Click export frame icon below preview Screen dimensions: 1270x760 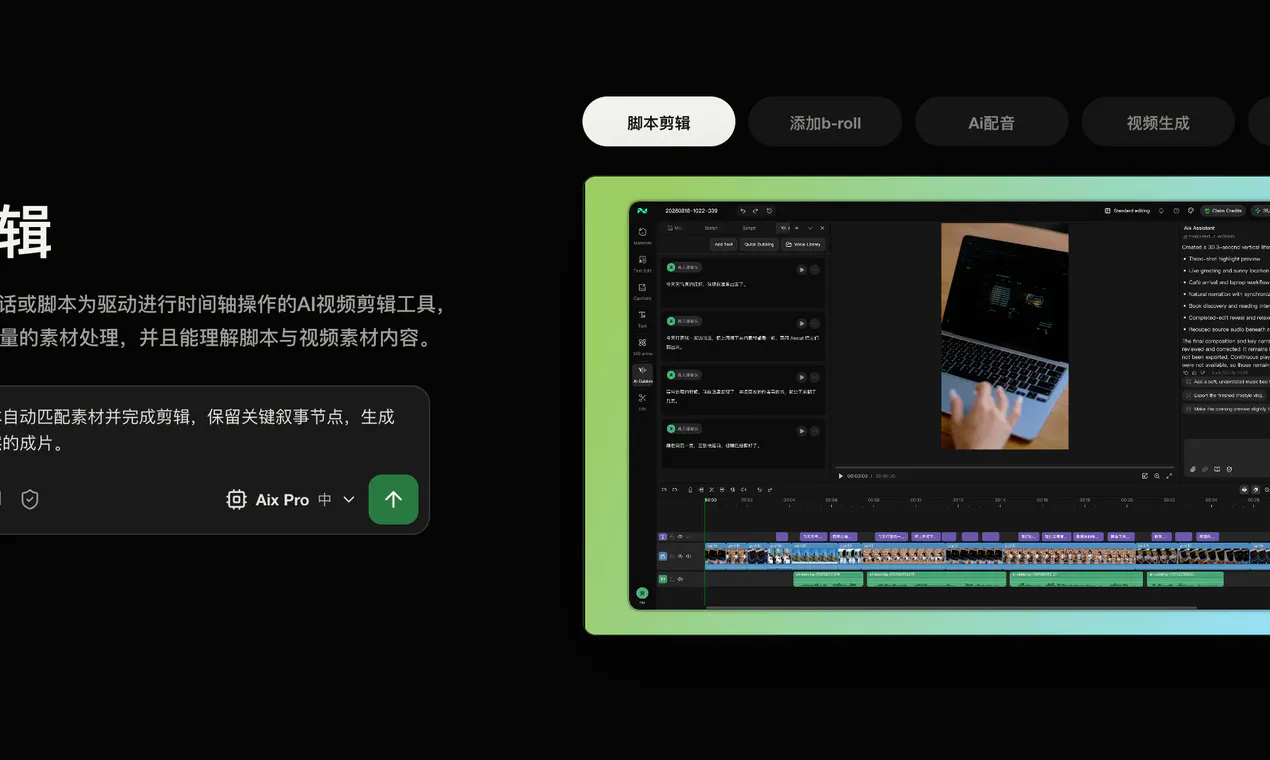(x=1145, y=476)
